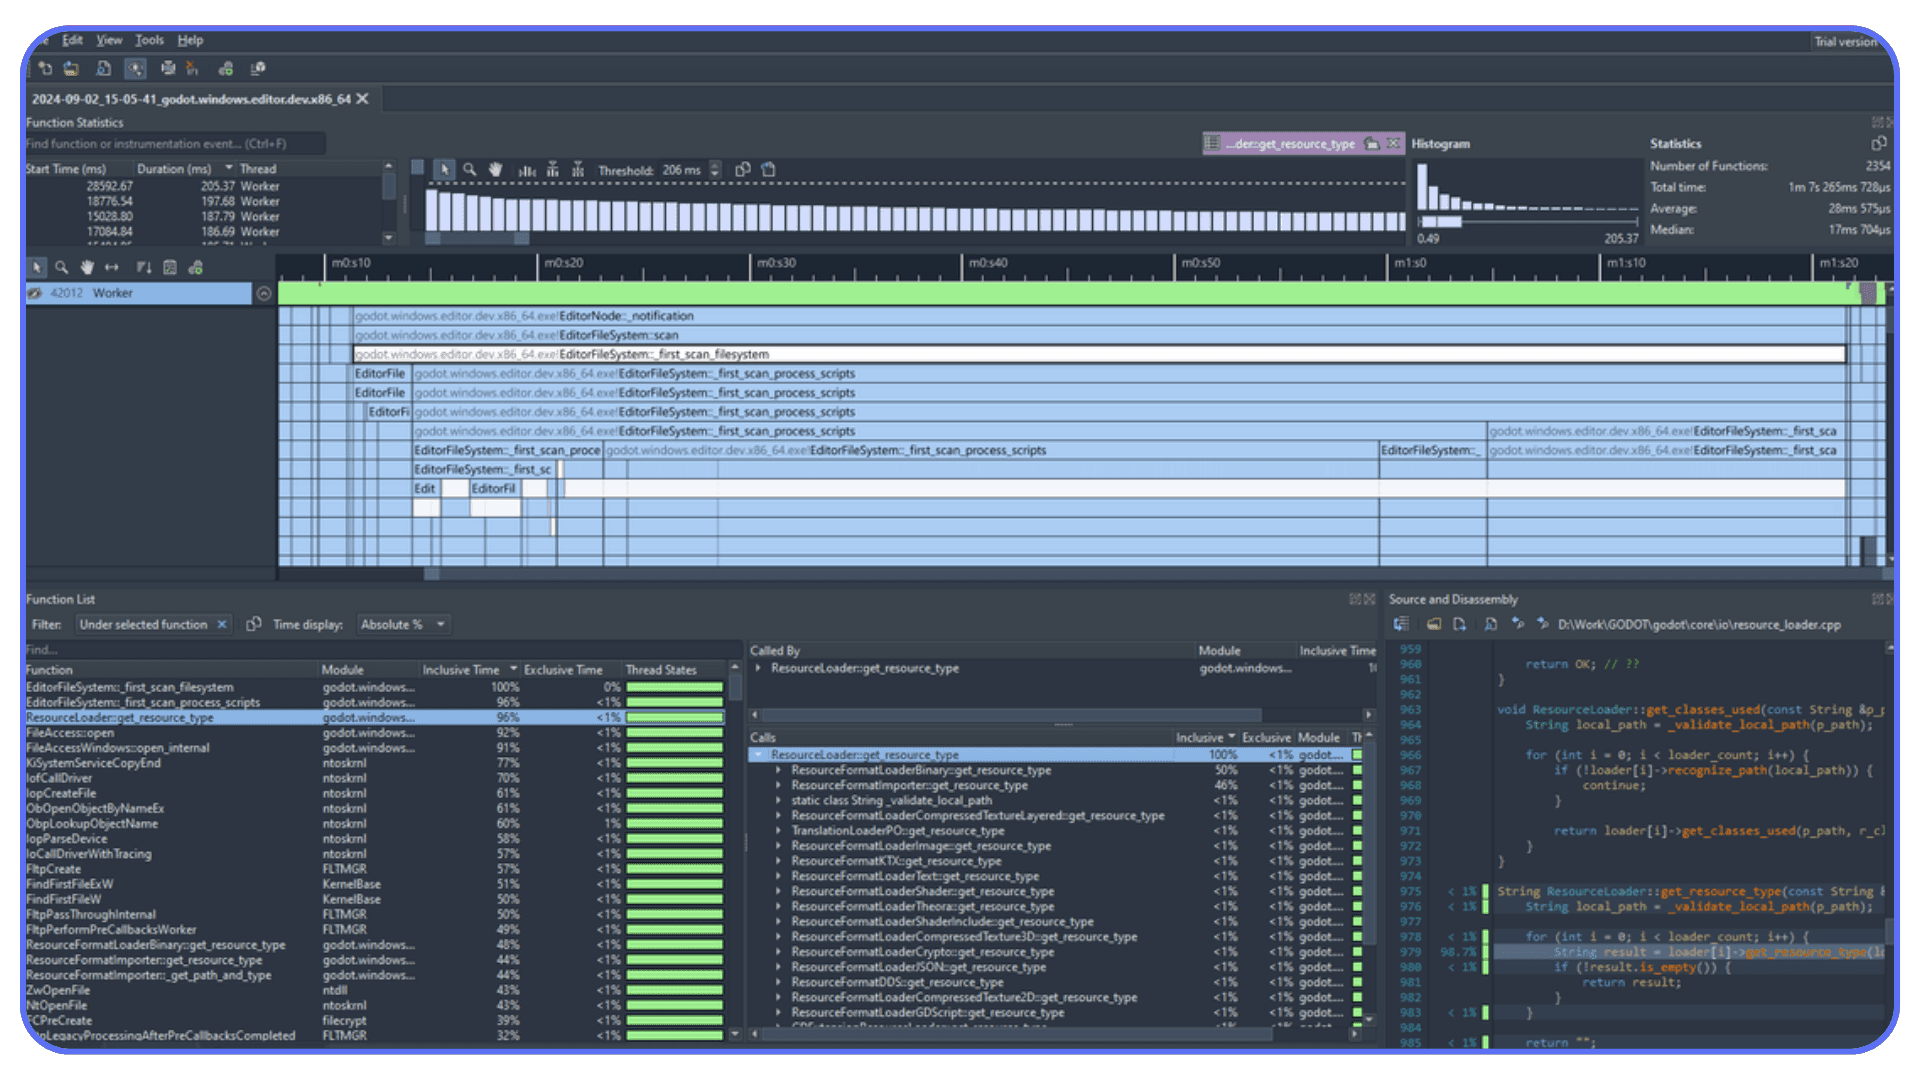Image resolution: width=1920 pixels, height=1080 pixels.
Task: Select ResourceLoader::get_resource_type in the Function List
Action: (120, 717)
